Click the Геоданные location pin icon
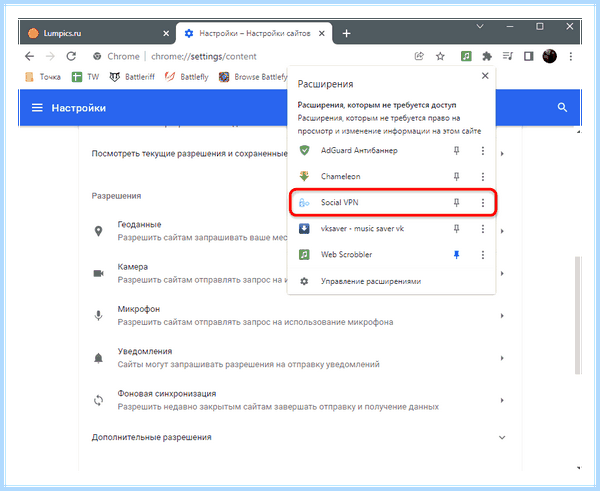Screen dimensions: 600x491 tap(98, 231)
